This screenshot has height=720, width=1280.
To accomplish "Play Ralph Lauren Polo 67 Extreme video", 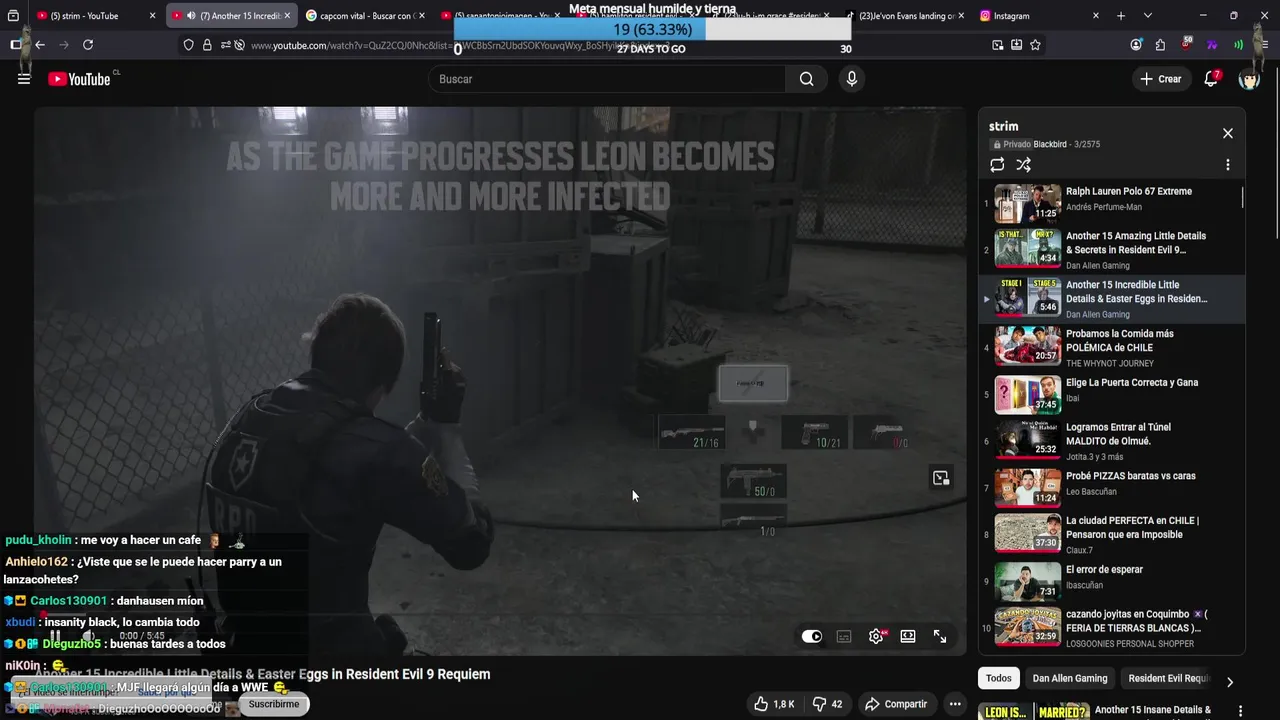I will click(x=1111, y=203).
